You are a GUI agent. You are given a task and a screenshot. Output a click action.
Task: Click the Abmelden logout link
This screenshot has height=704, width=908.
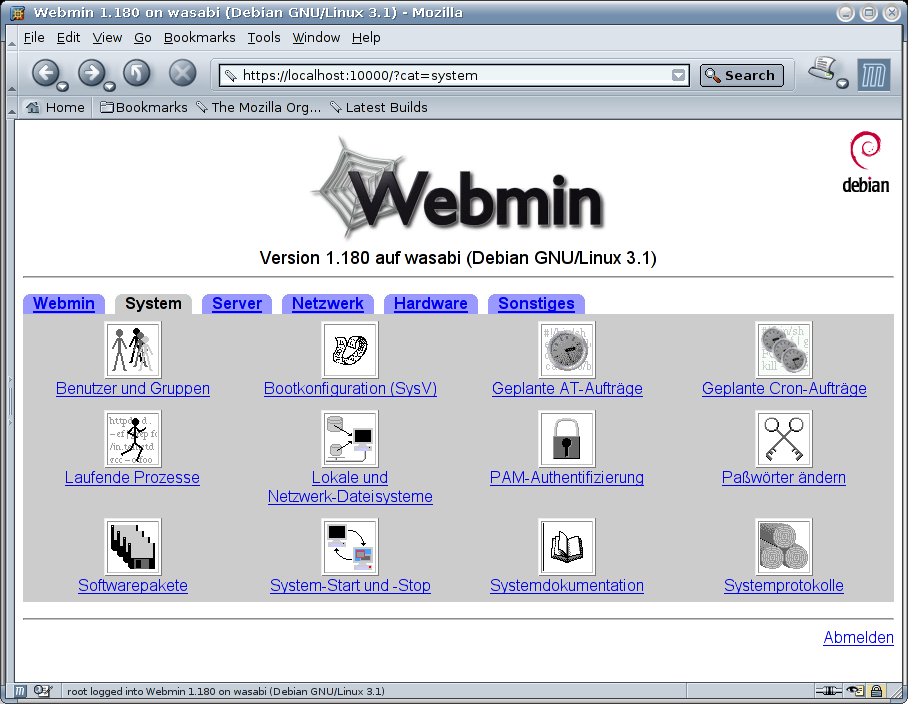click(858, 637)
